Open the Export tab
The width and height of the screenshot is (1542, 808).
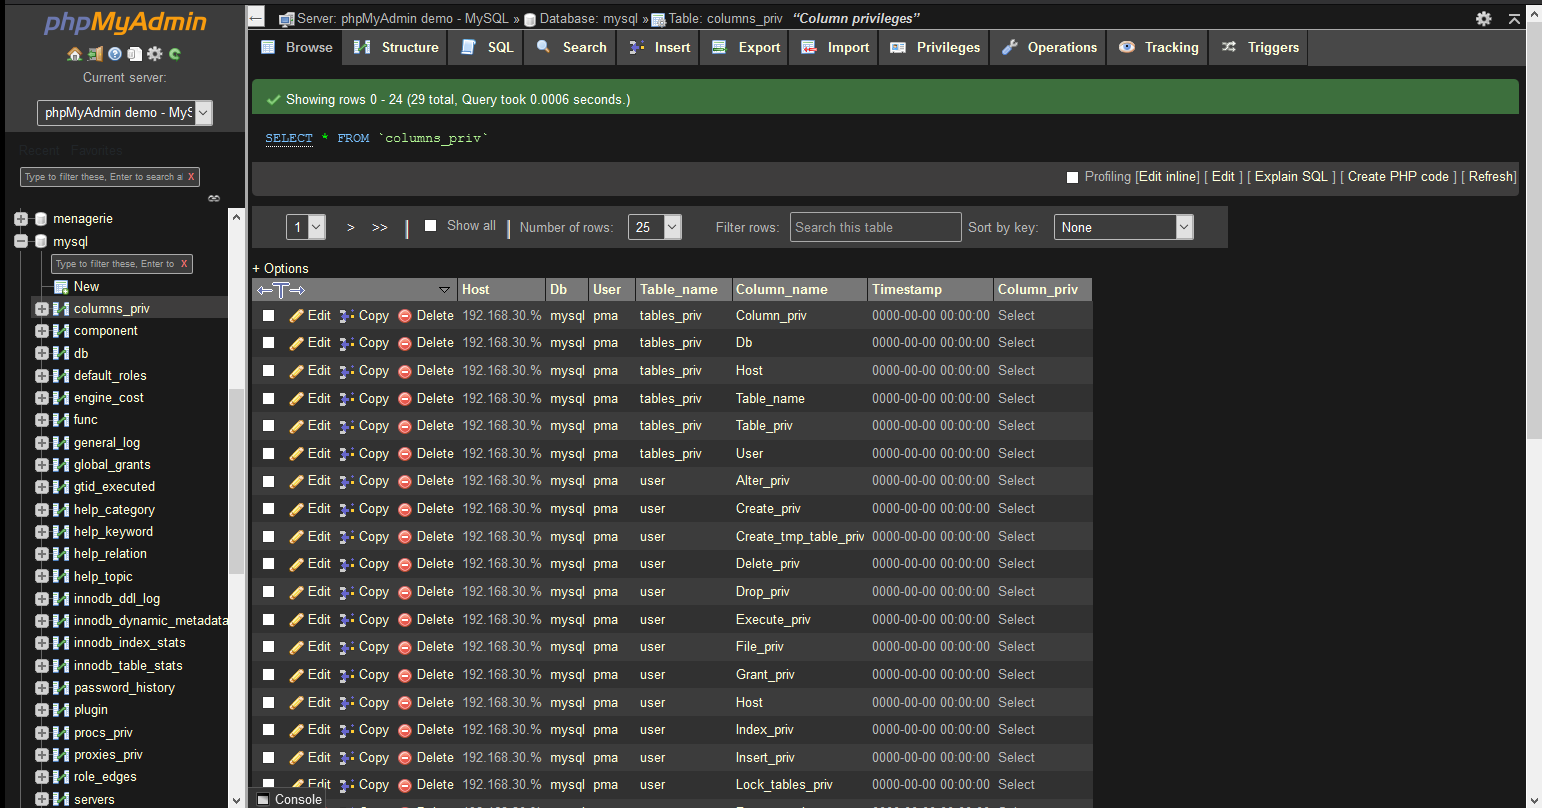click(x=746, y=47)
